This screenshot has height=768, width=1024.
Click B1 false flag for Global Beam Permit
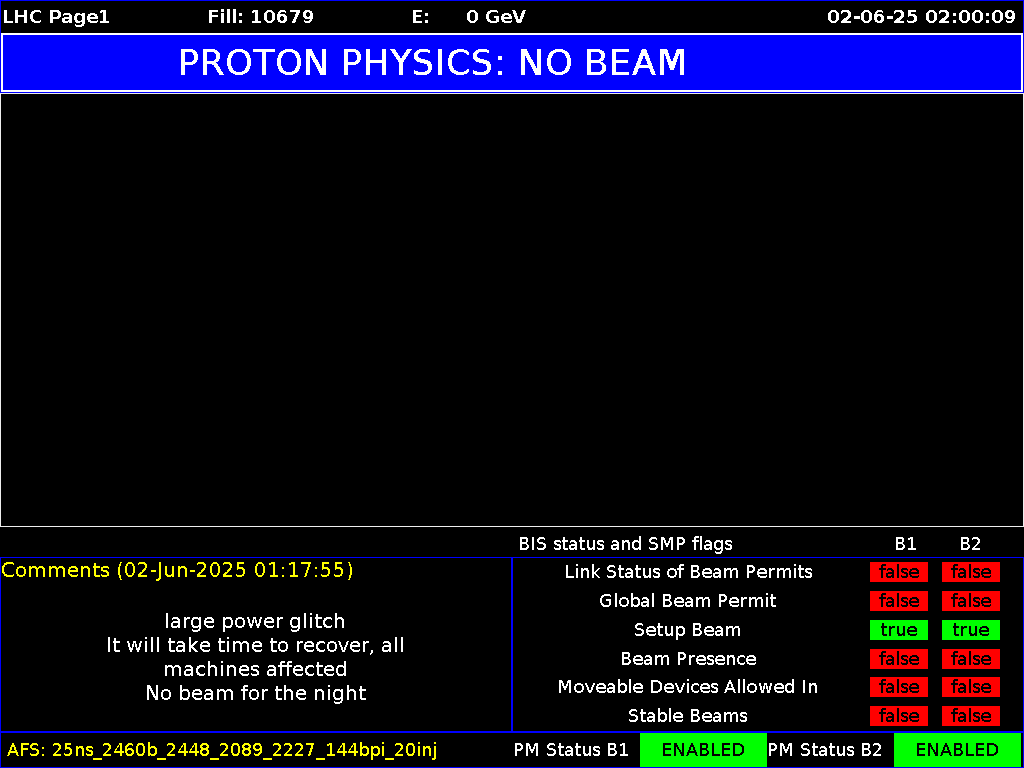899,601
